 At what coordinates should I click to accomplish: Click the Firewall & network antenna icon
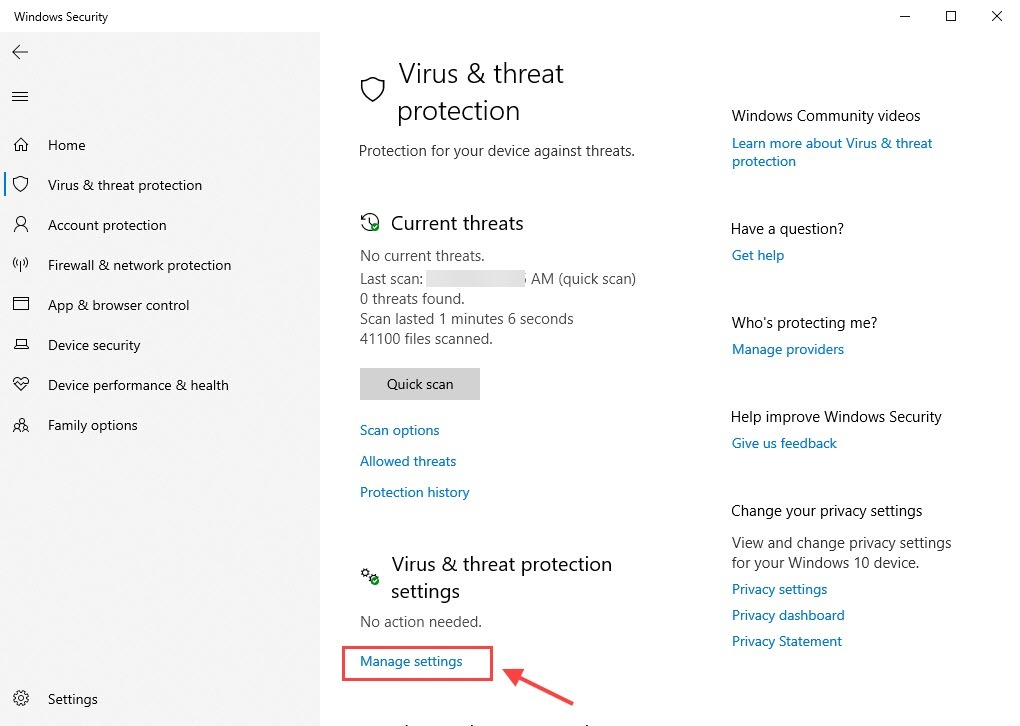[x=20, y=265]
